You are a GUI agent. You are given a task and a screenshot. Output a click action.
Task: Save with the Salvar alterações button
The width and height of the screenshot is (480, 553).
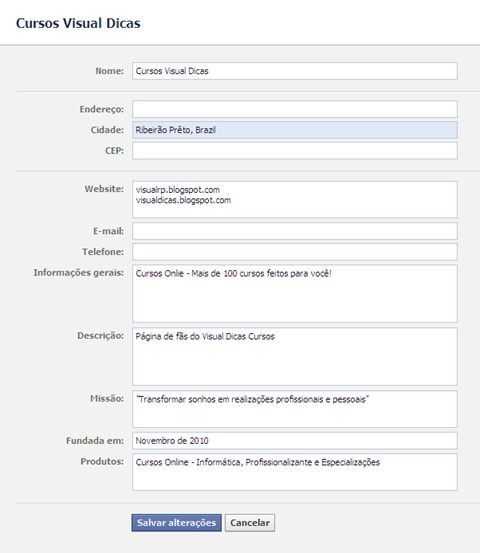[x=177, y=523]
